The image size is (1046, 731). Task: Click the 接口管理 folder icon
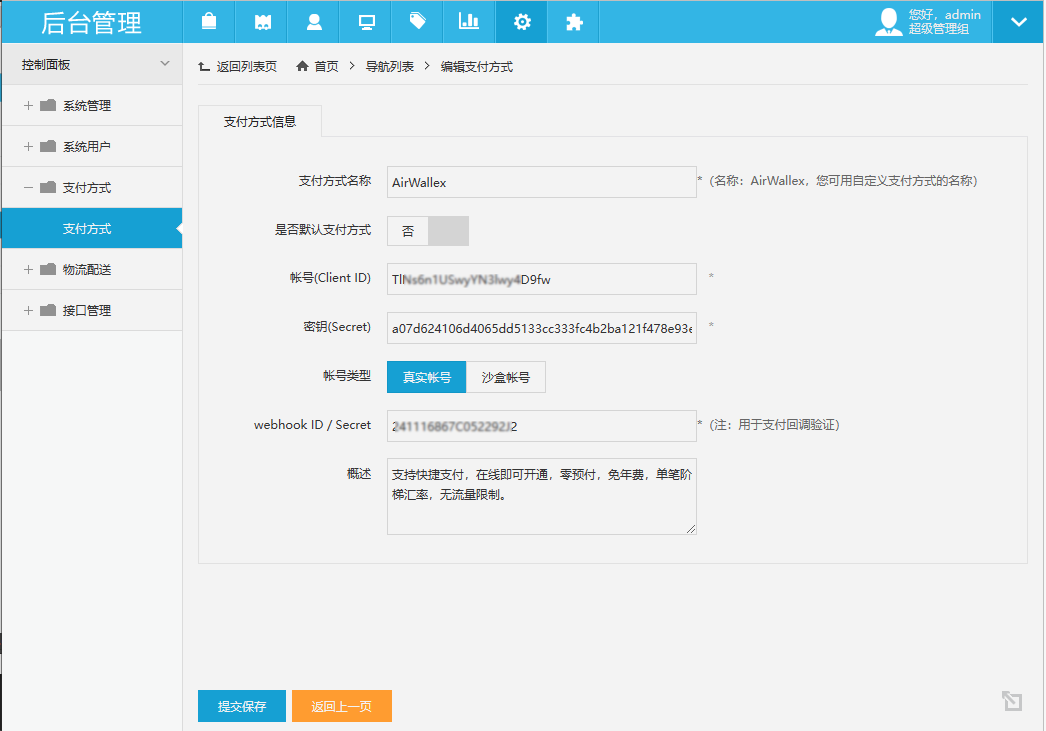48,310
